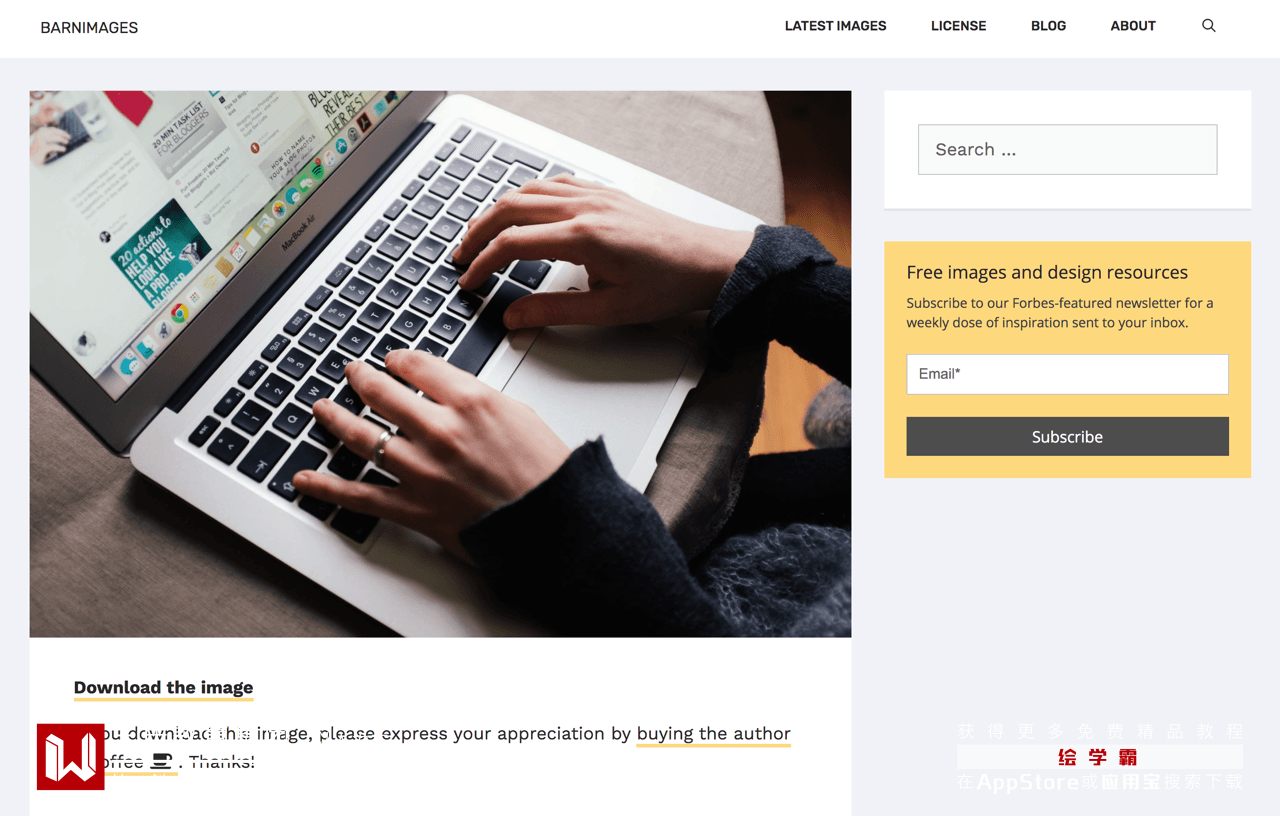Follow the buying the author link
The height and width of the screenshot is (816, 1280).
tap(713, 733)
